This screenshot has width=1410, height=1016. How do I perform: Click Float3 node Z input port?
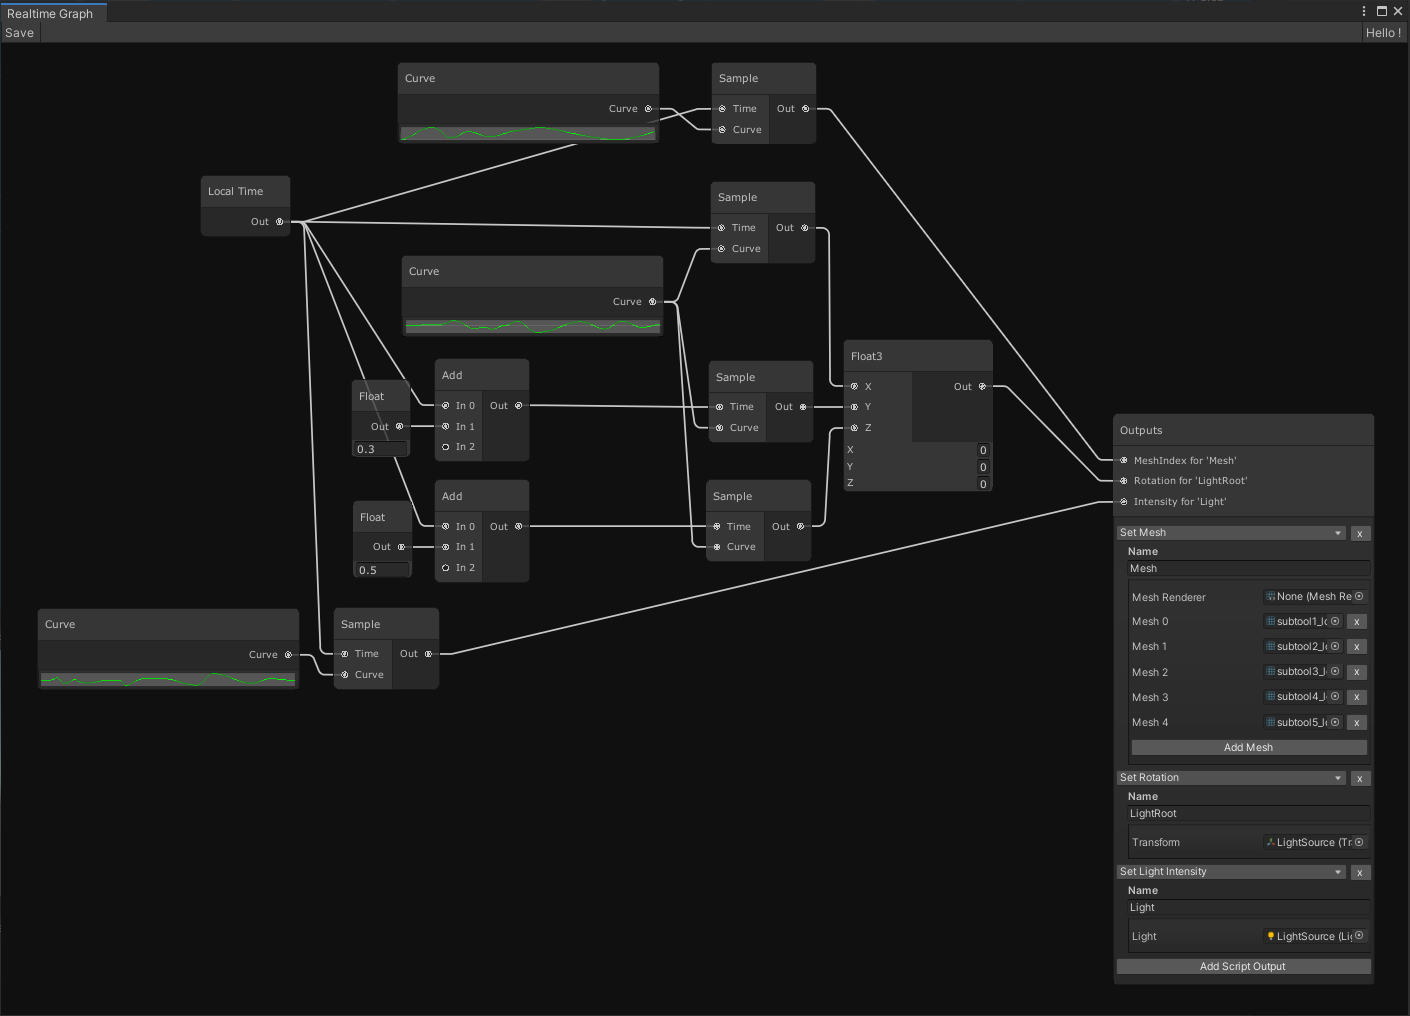(x=854, y=428)
